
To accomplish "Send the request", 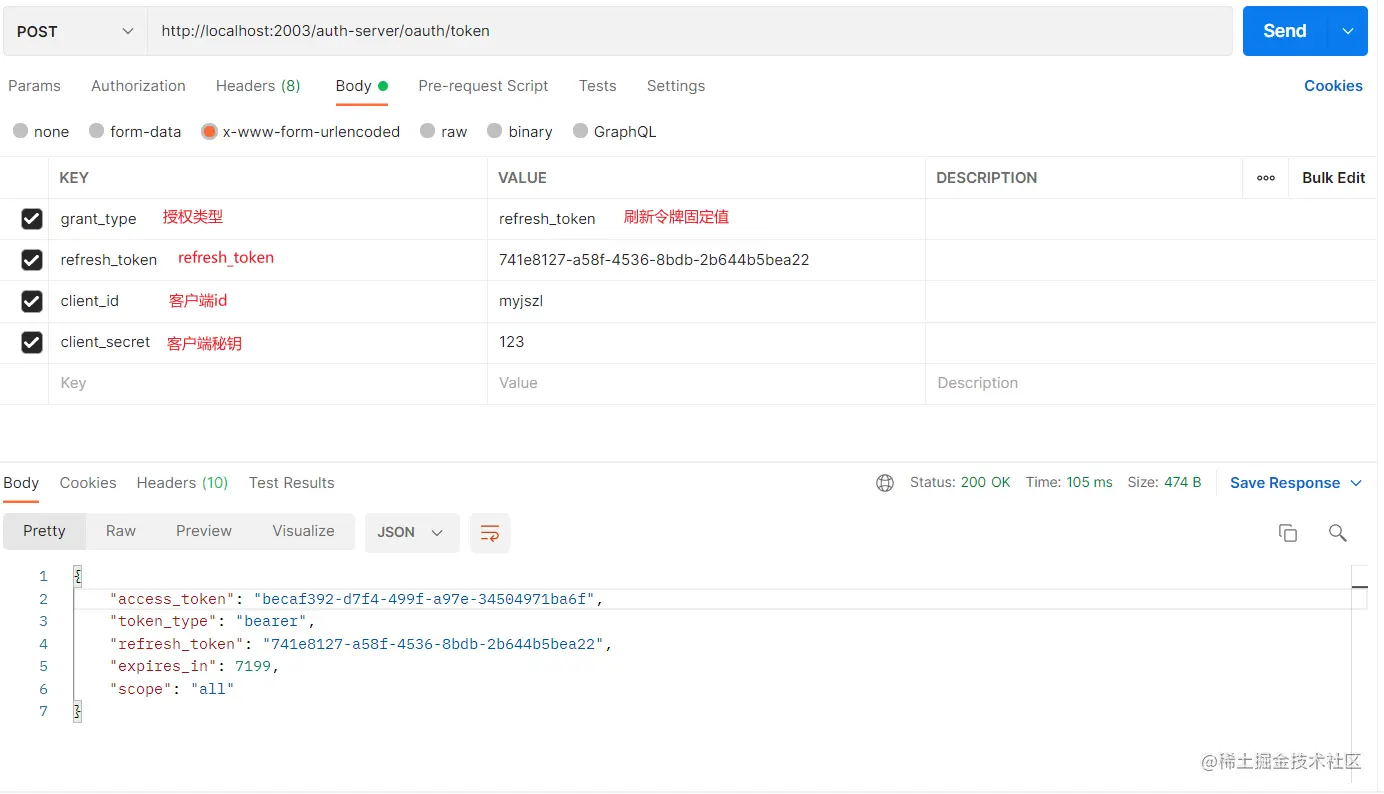I will pyautogui.click(x=1284, y=31).
